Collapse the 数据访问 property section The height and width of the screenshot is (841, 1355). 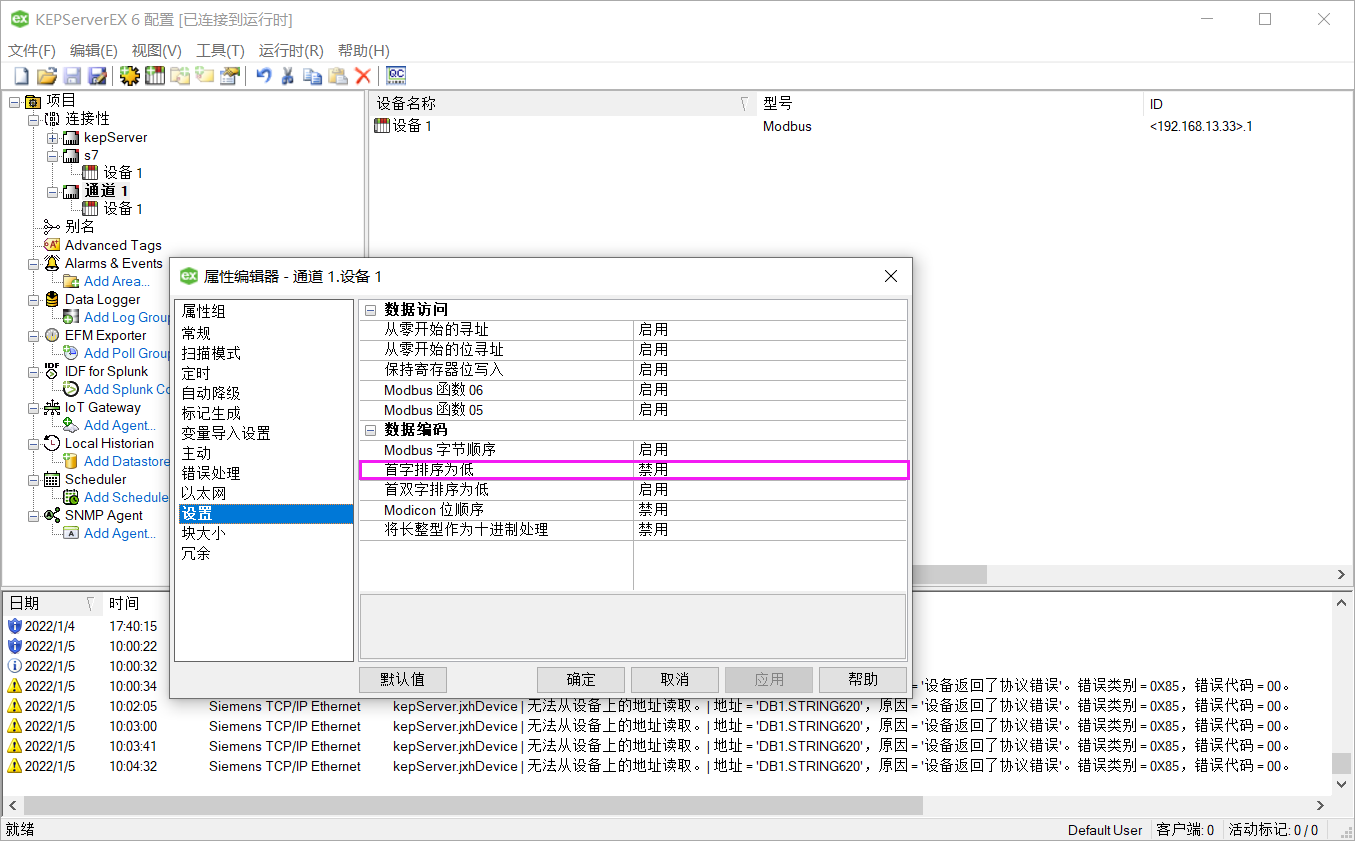click(370, 310)
